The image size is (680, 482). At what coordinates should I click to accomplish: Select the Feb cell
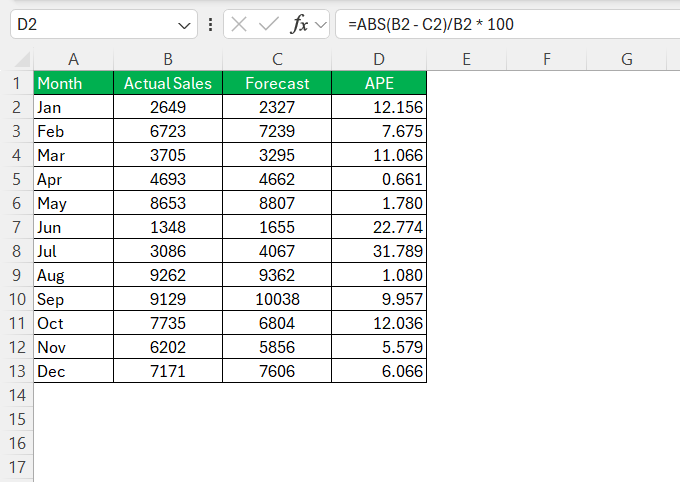coord(73,131)
